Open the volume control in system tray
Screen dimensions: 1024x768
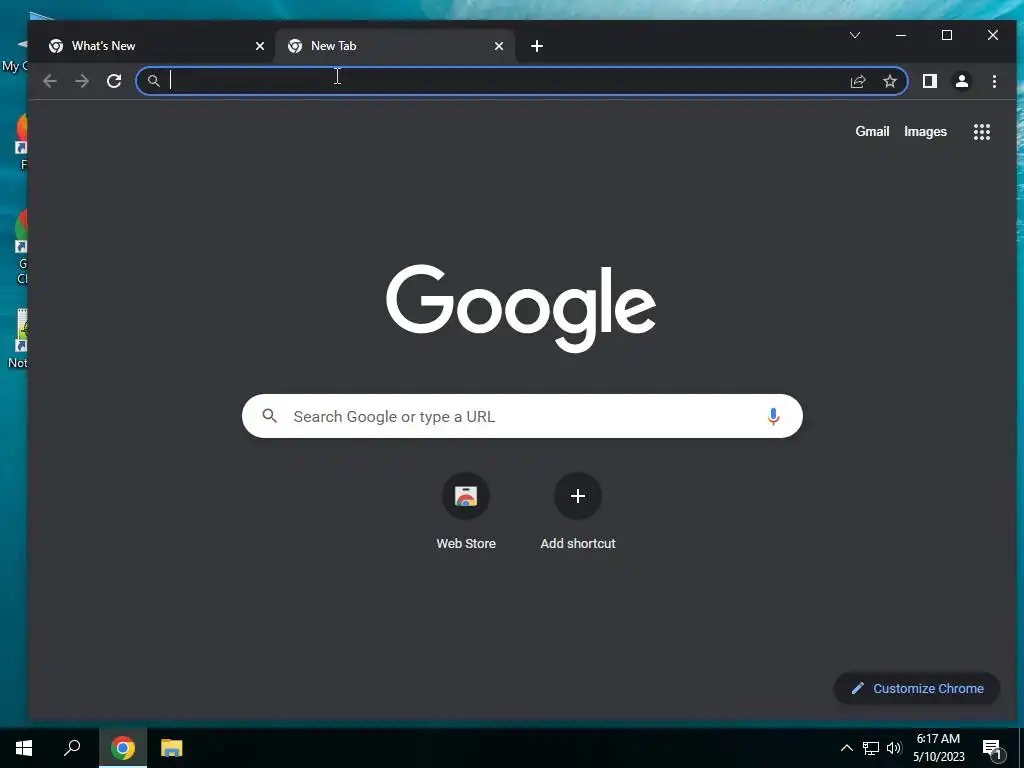click(x=894, y=748)
